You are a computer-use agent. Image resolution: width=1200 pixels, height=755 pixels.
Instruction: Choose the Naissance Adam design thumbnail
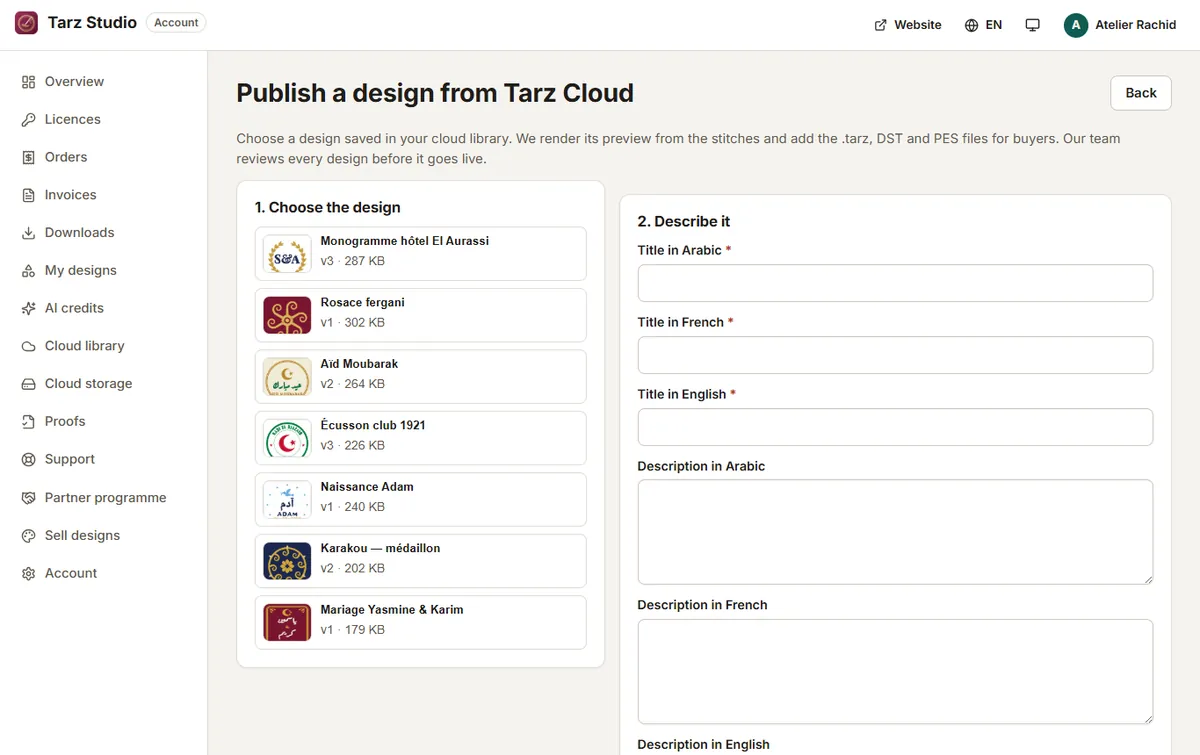[287, 499]
